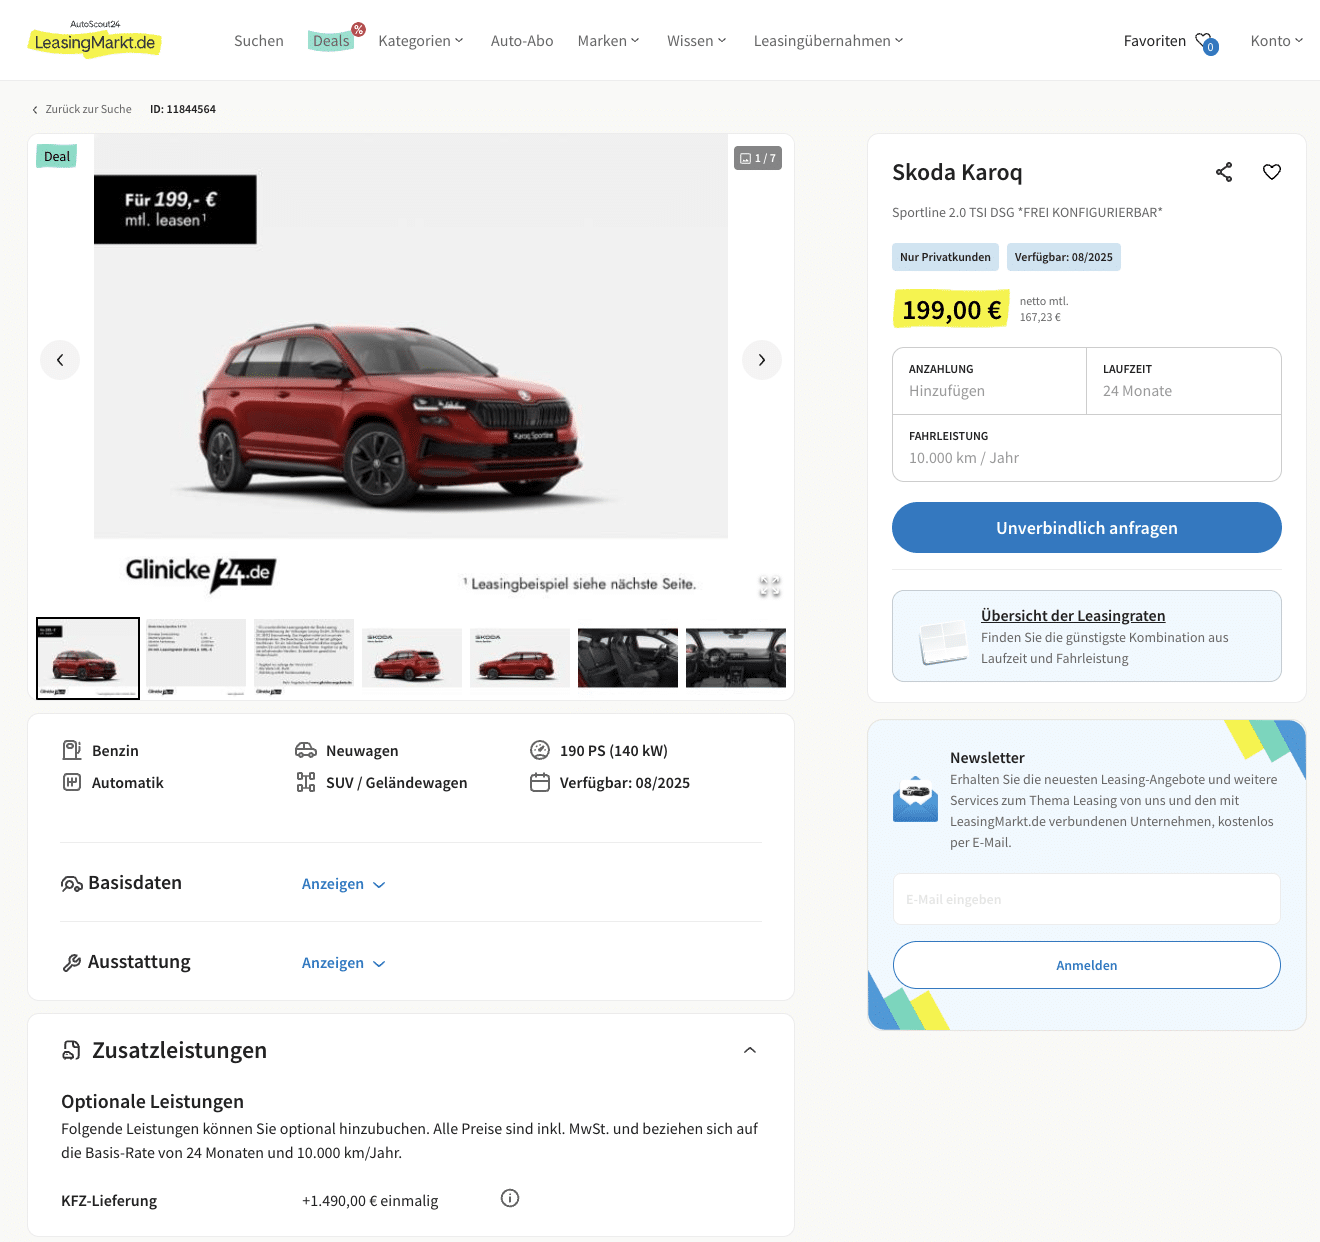Viewport: 1320px width, 1242px height.
Task: Open the Laufzeit 24 Monate selector
Action: pyautogui.click(x=1184, y=381)
